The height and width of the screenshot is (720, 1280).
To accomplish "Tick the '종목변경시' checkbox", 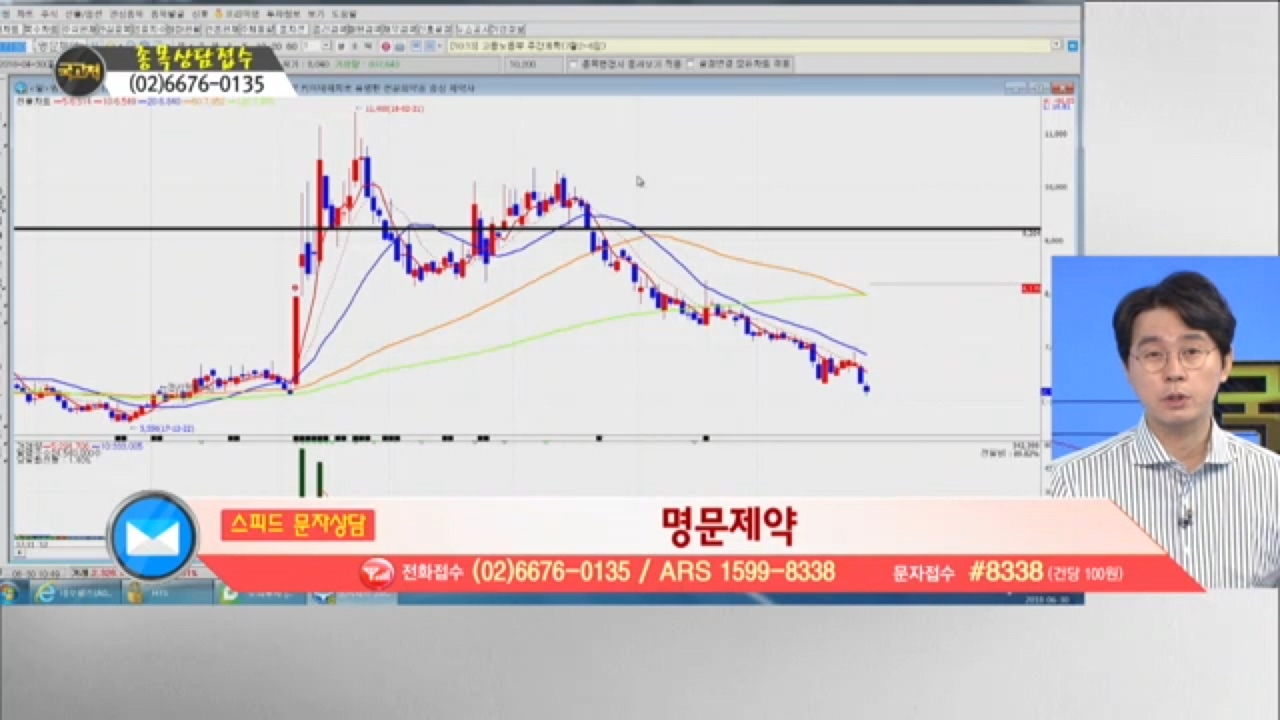I will pos(574,63).
